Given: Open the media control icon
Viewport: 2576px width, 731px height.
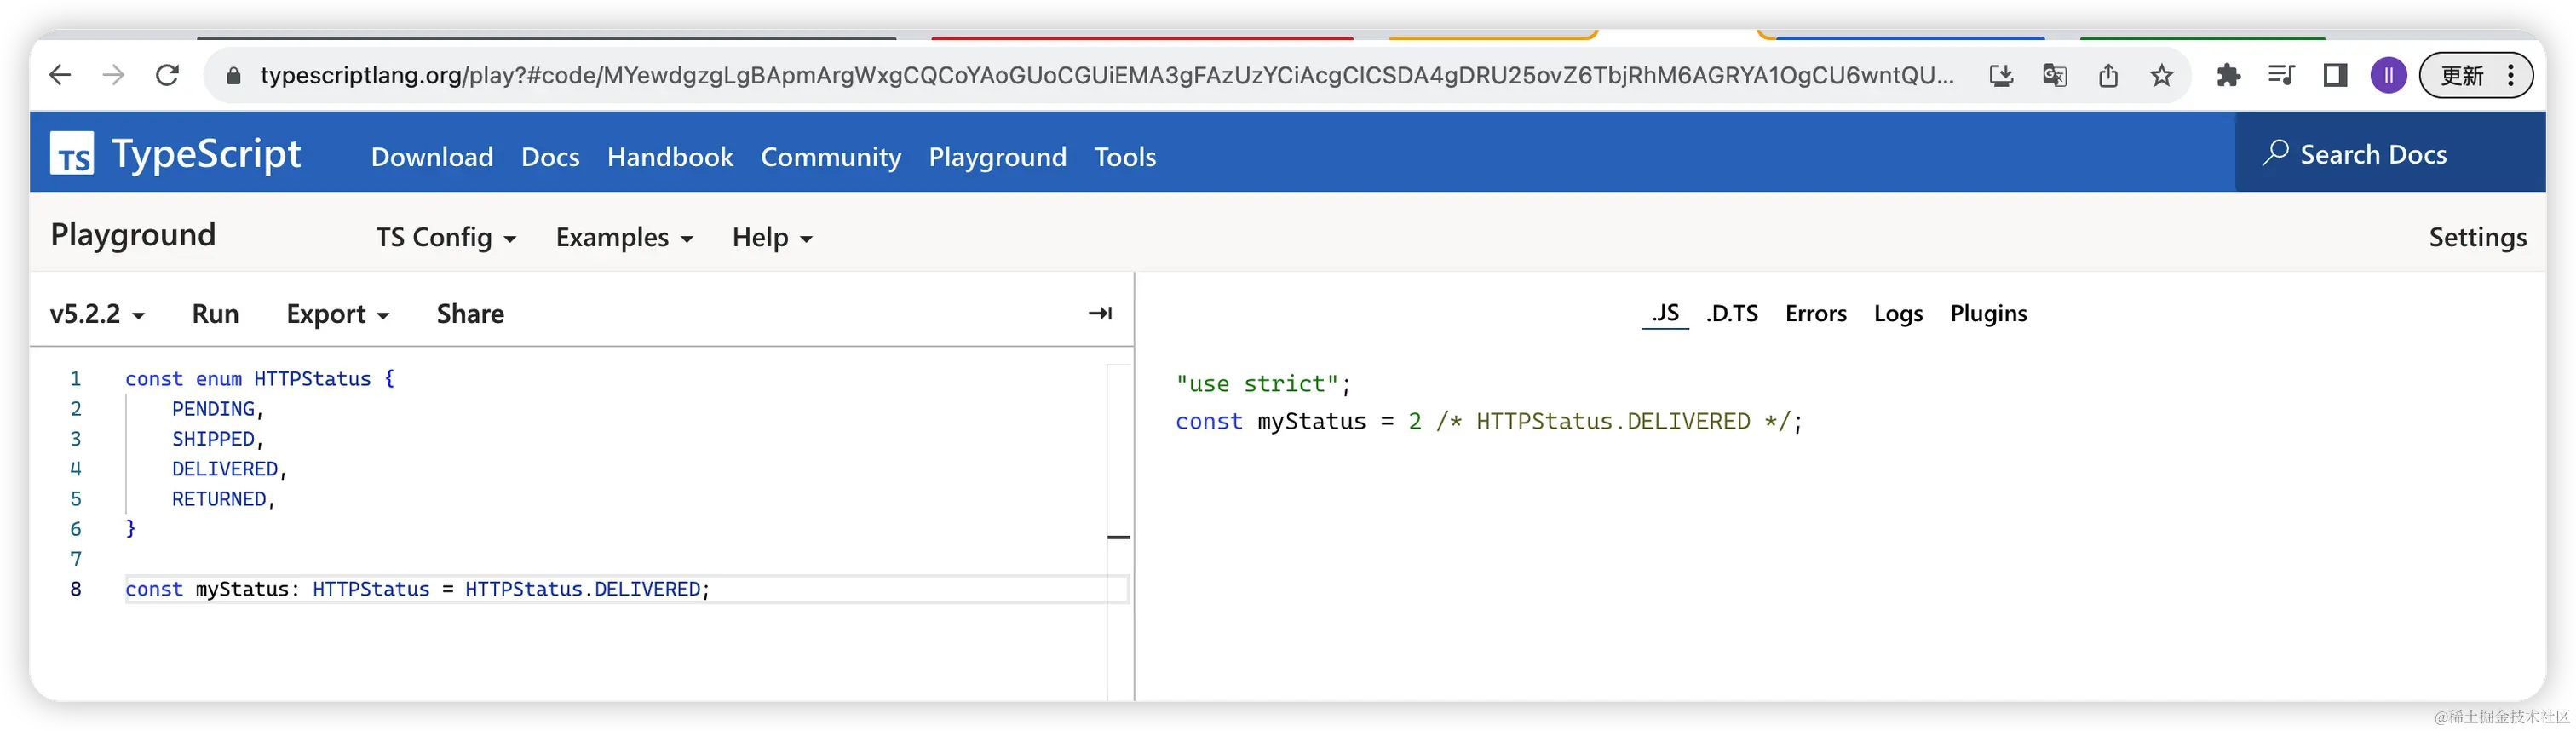Looking at the screenshot, I should (x=2281, y=75).
